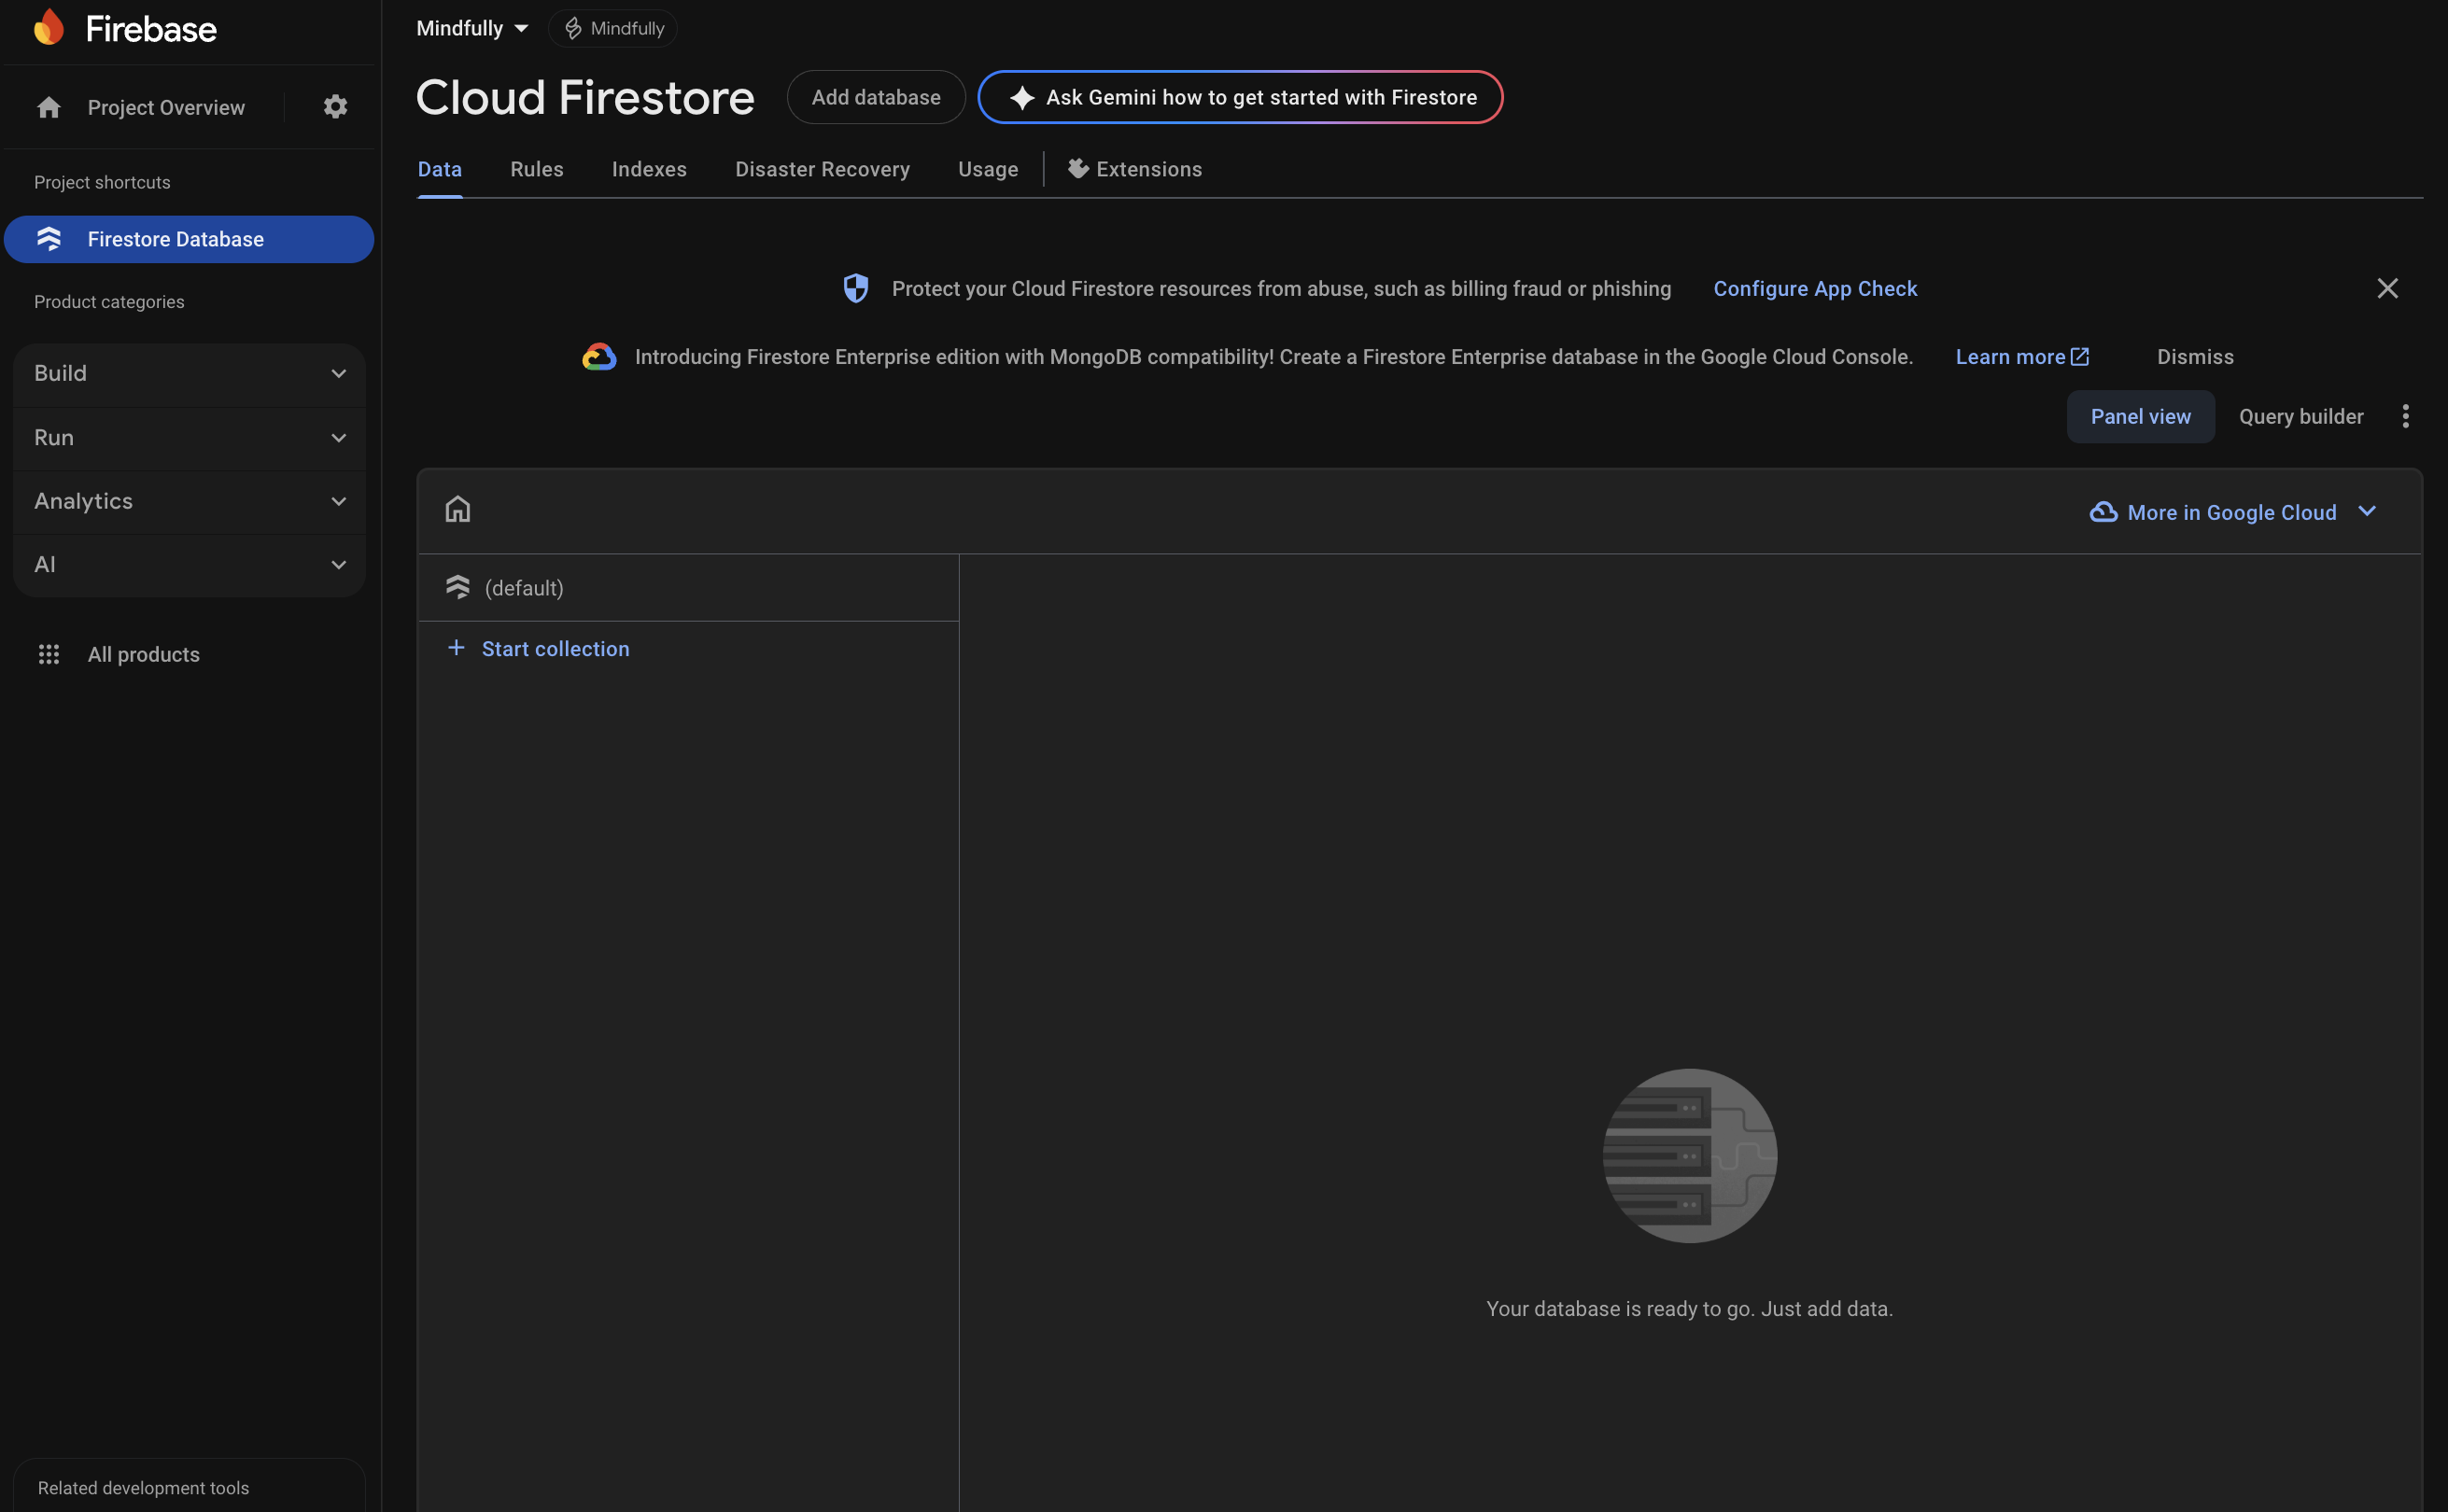Start a new collection
Screen dimensions: 2448x1512
click(555, 648)
